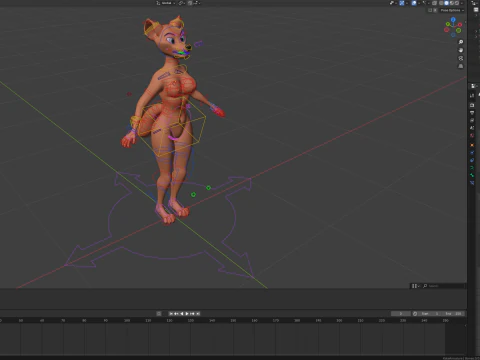Open the Scene properties tab
The height and width of the screenshot is (360, 480).
click(x=472, y=127)
